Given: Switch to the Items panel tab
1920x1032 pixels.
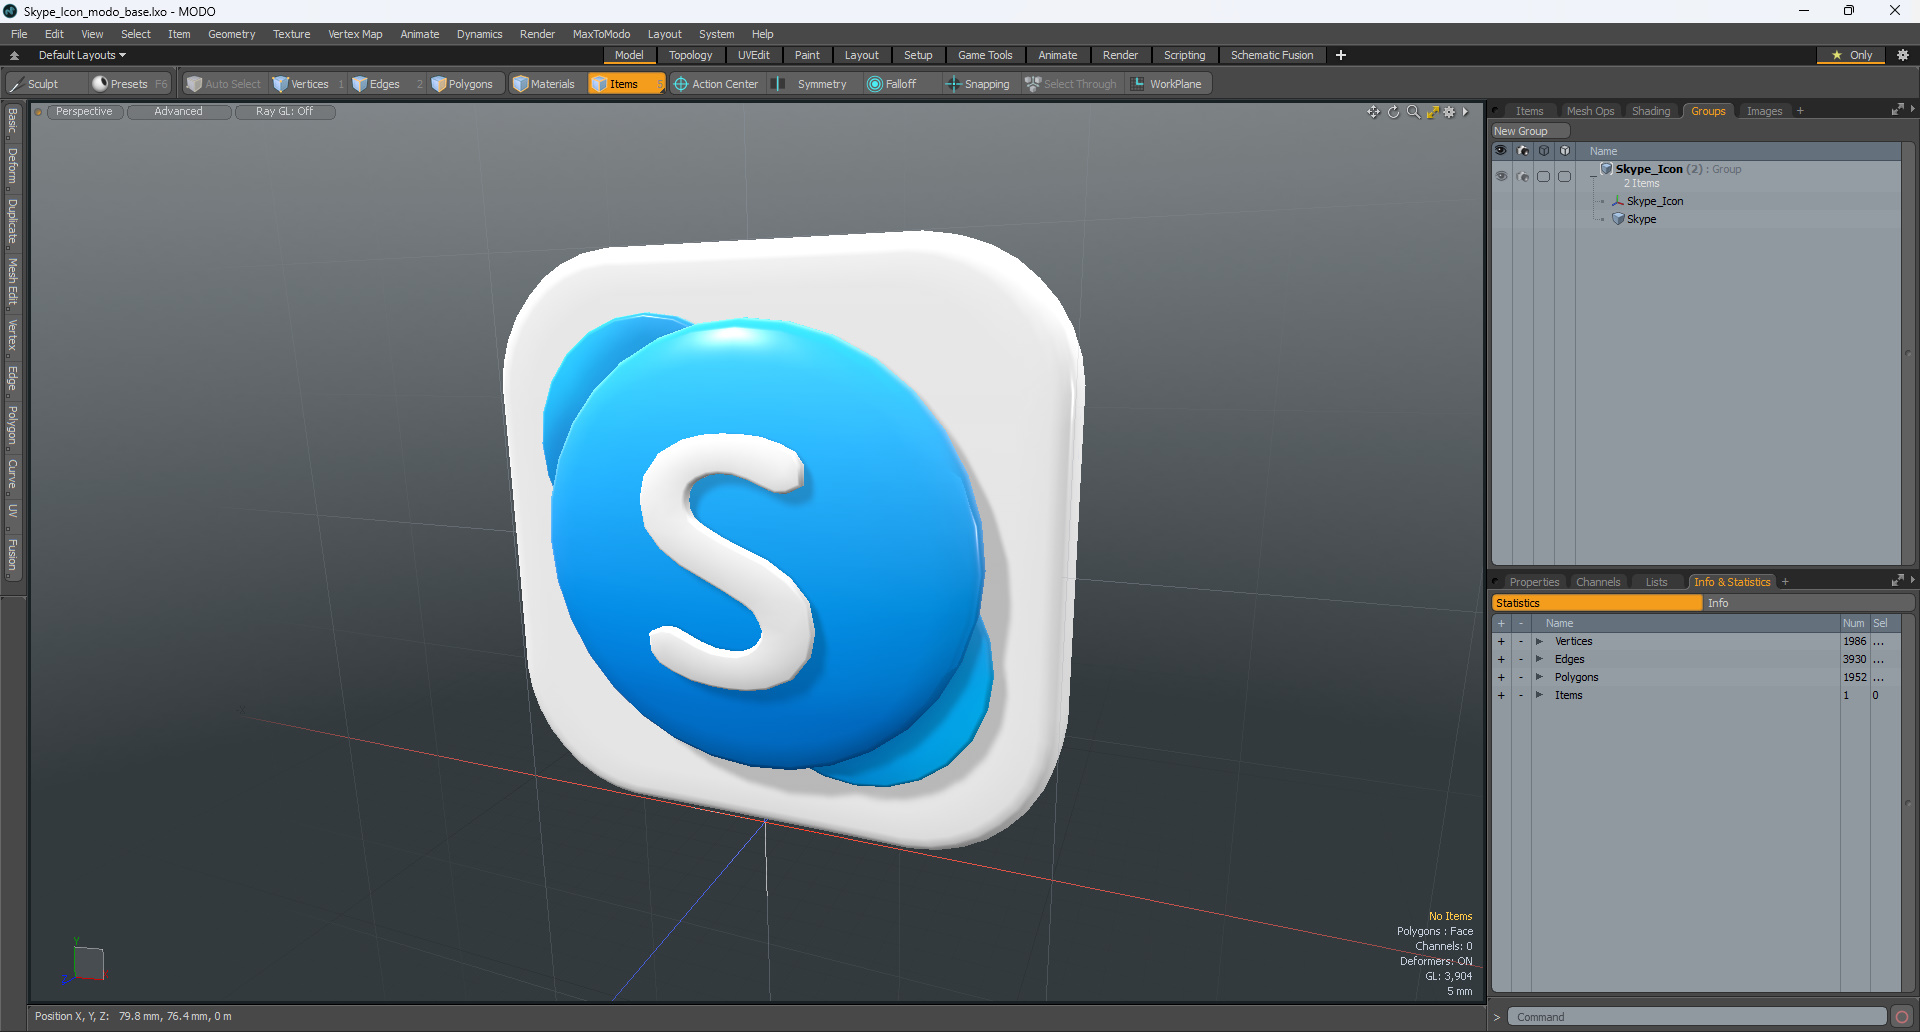Looking at the screenshot, I should (1529, 111).
